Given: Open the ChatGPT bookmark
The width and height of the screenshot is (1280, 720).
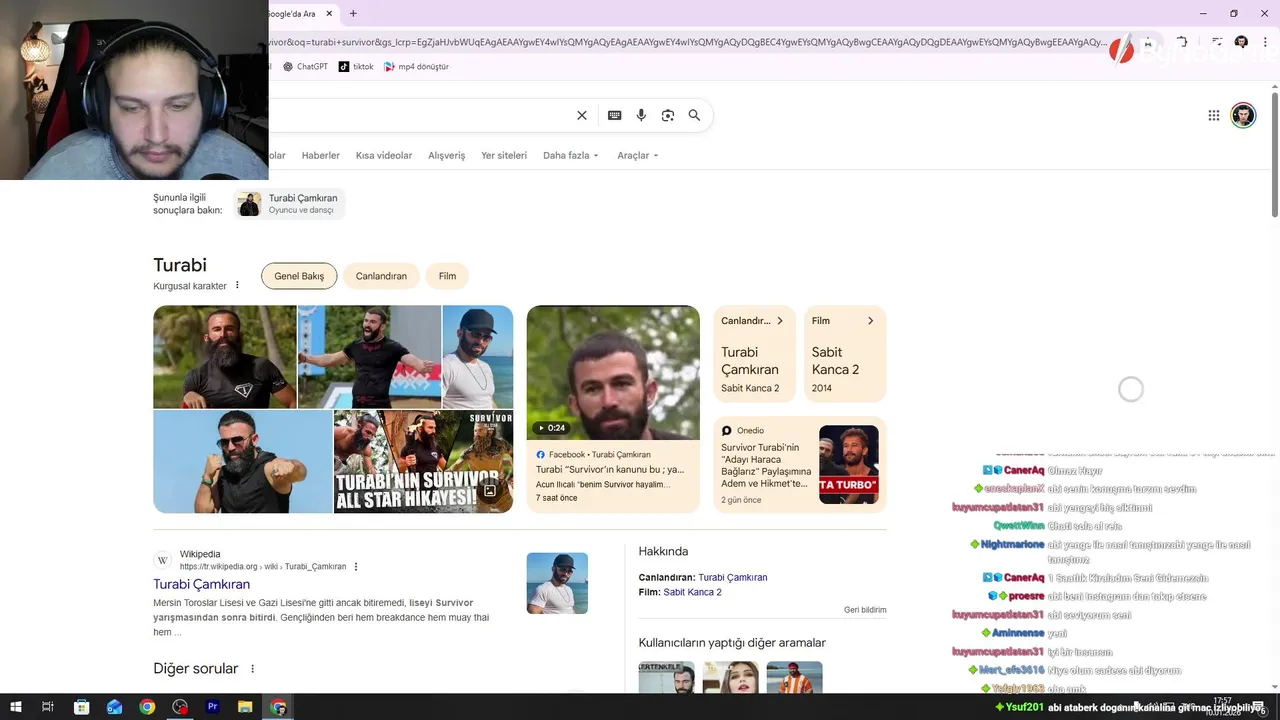Looking at the screenshot, I should tap(305, 67).
